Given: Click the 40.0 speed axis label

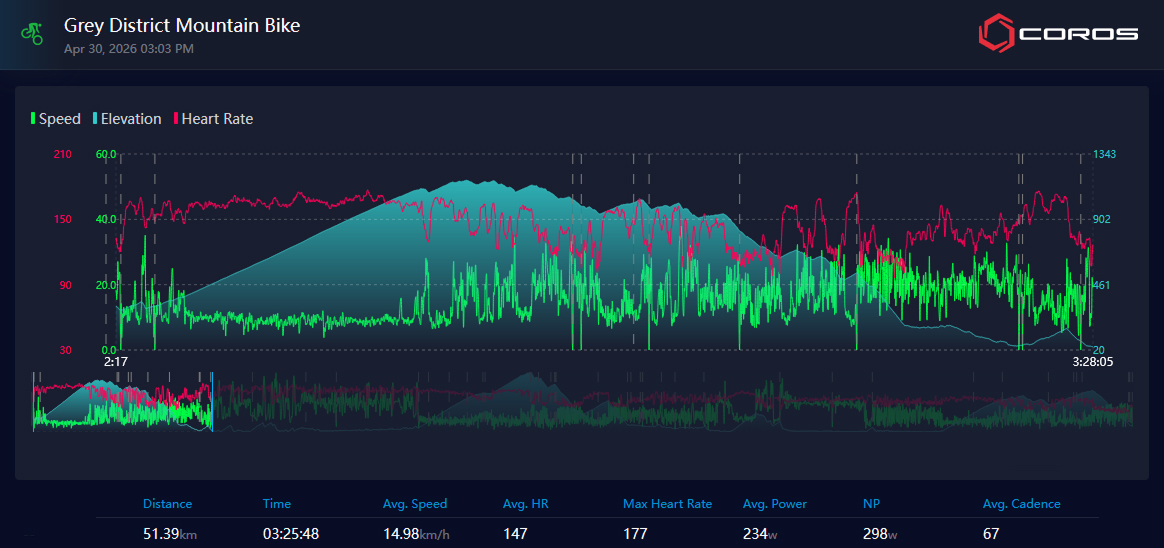Looking at the screenshot, I should click(x=106, y=219).
